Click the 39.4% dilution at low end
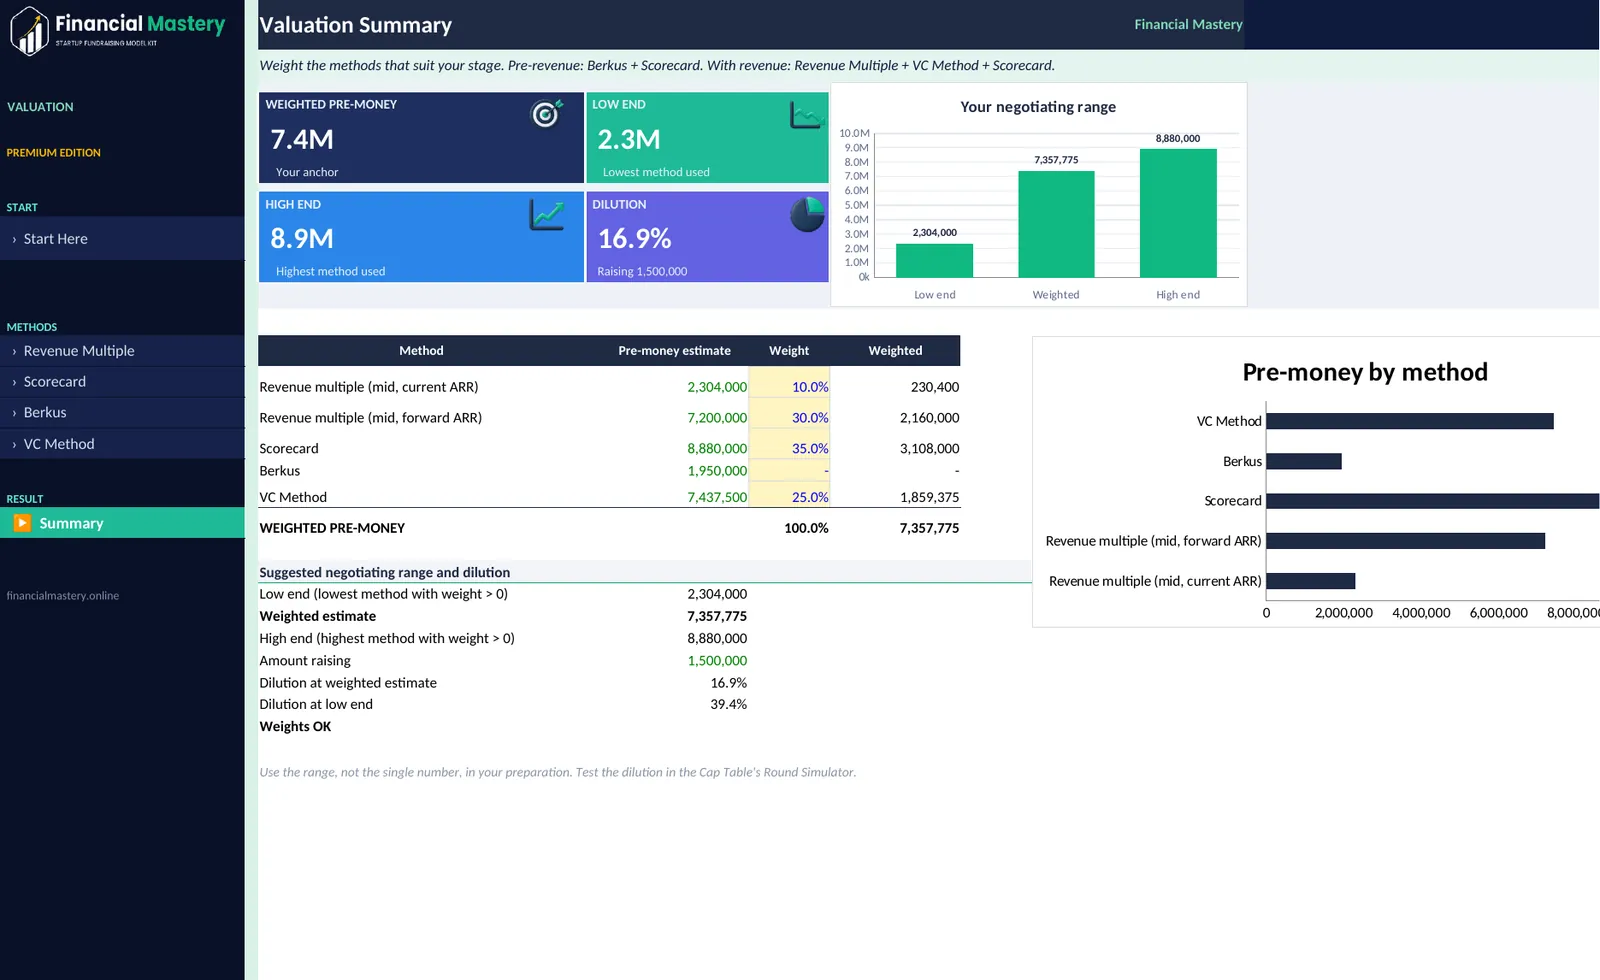The image size is (1600, 980). 729,705
